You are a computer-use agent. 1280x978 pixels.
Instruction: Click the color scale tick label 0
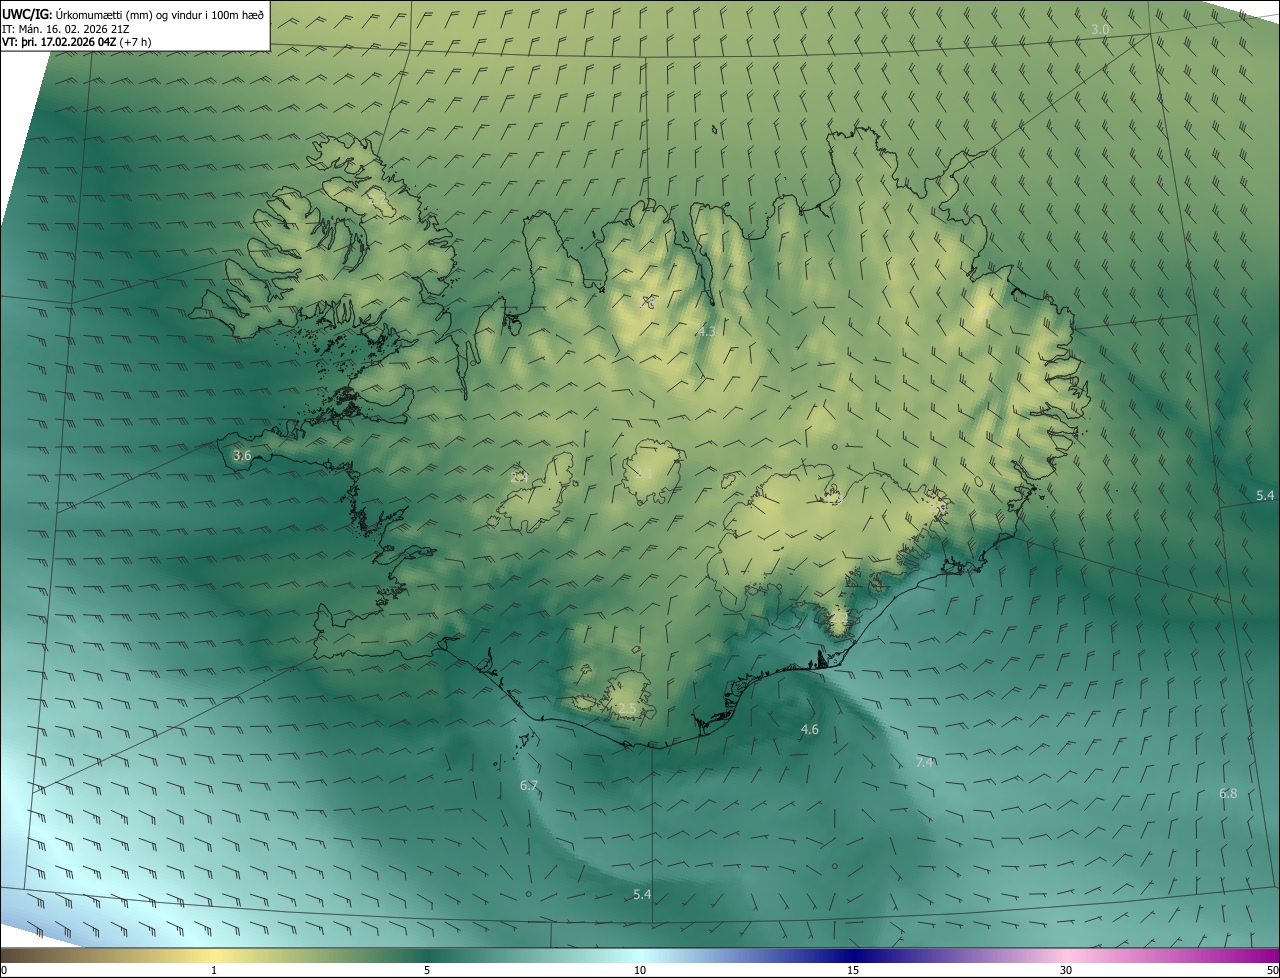[4, 970]
